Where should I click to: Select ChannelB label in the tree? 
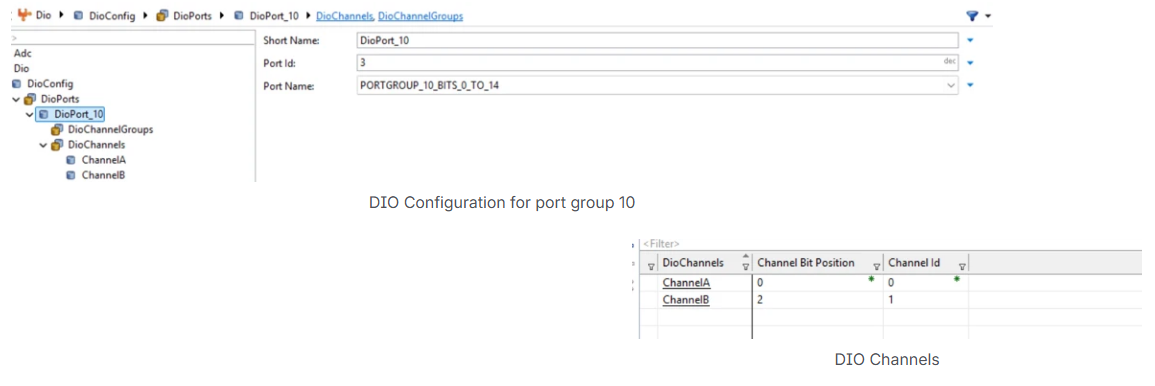(103, 175)
